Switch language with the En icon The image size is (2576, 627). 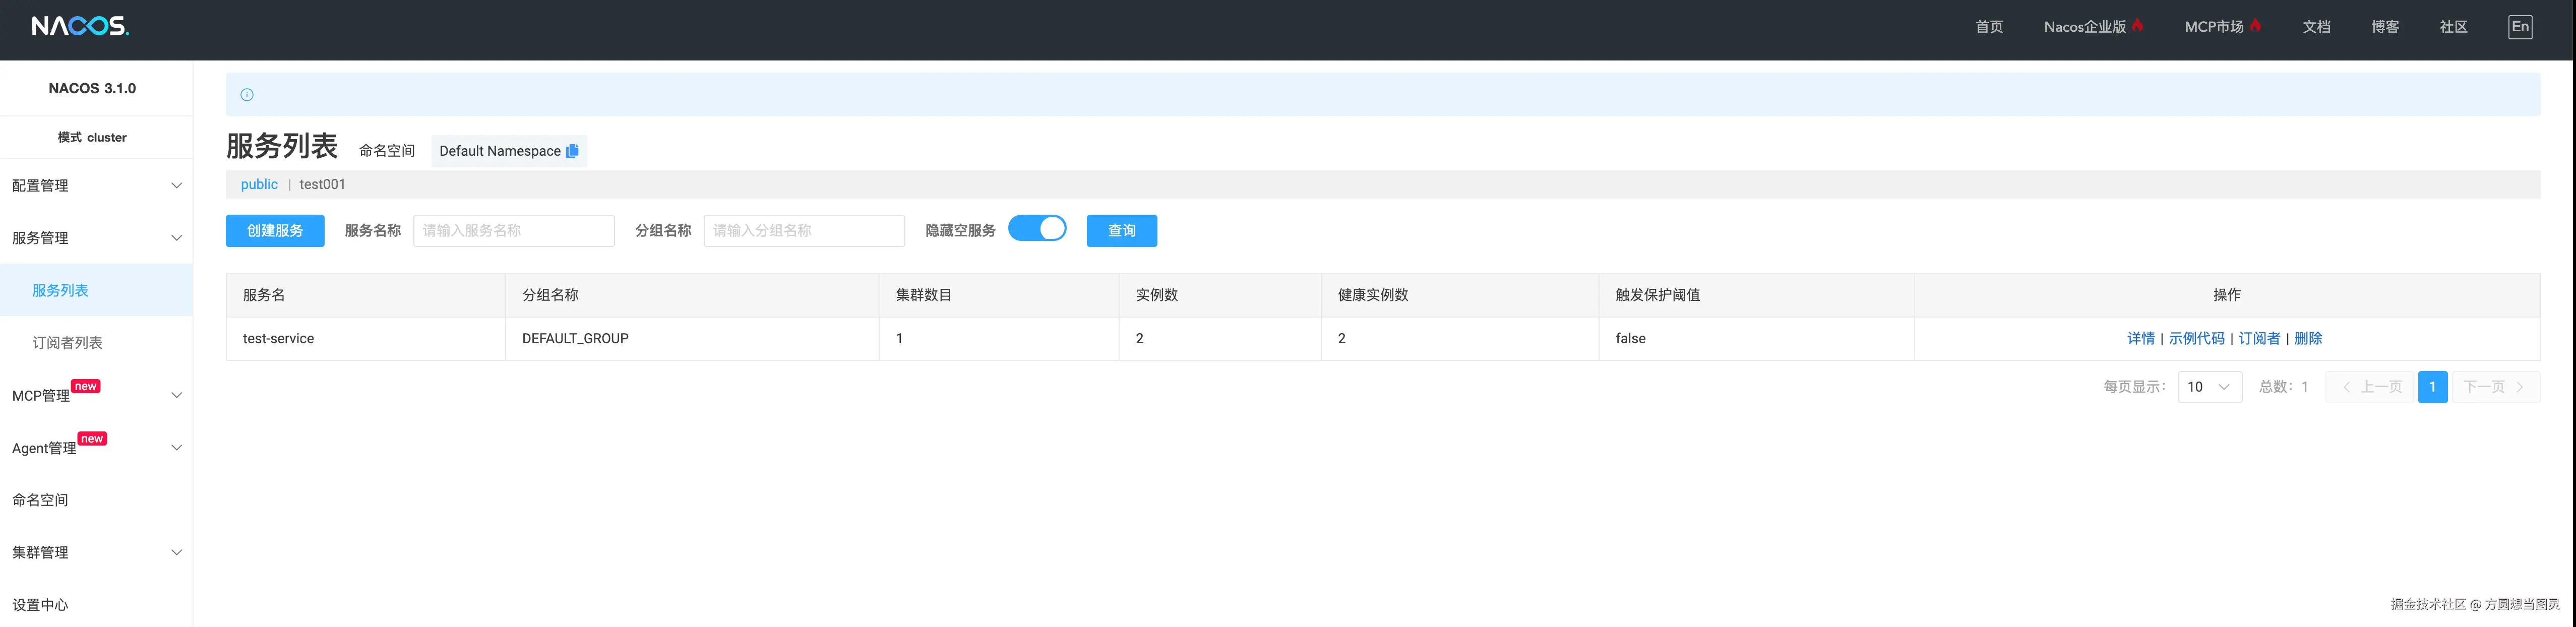[2519, 27]
